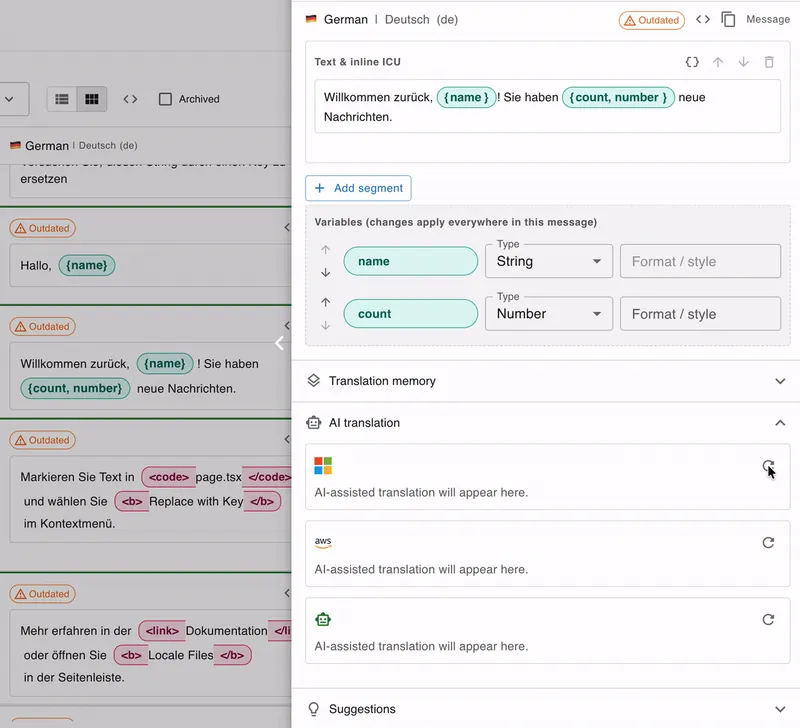Click <code> tag in Markieren message

[168, 477]
